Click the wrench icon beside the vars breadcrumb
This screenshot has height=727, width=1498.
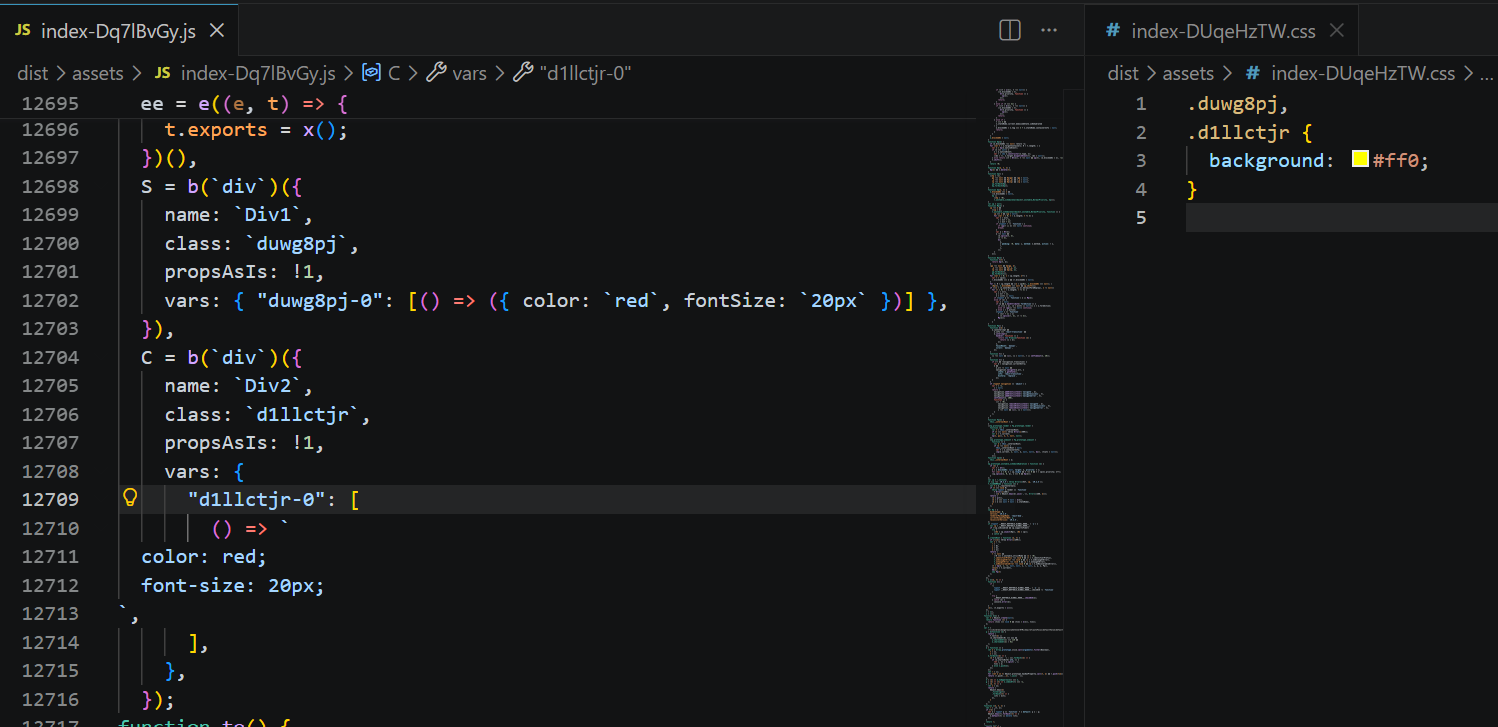pyautogui.click(x=436, y=73)
